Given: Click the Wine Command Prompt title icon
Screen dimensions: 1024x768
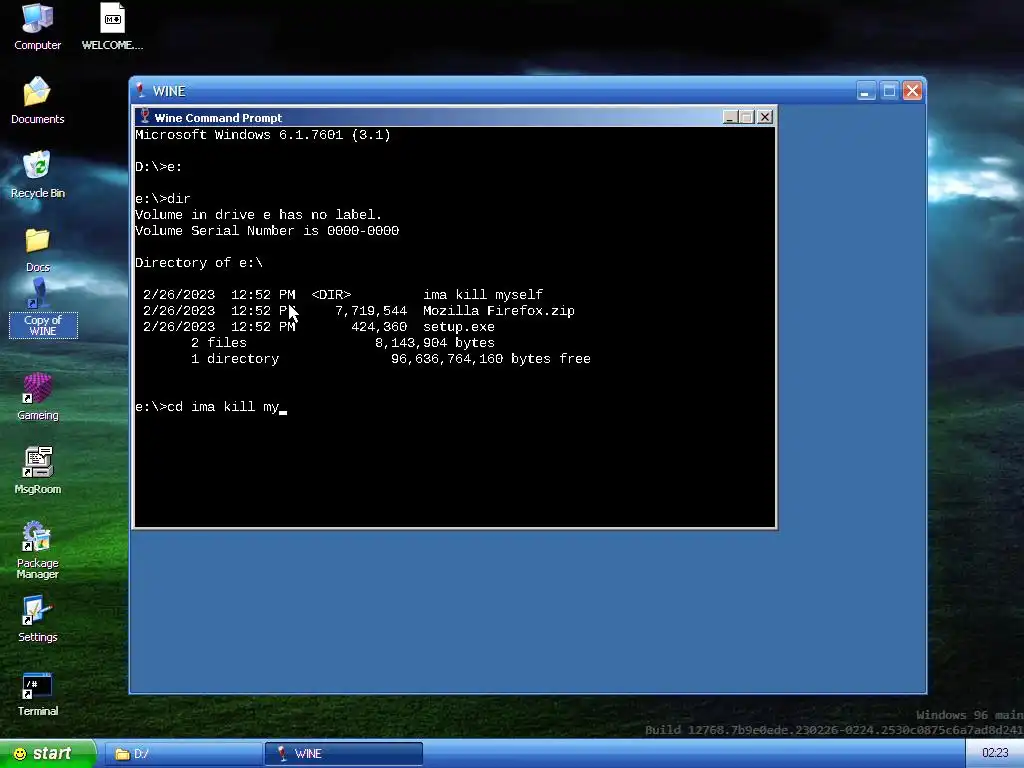Looking at the screenshot, I should (145, 117).
